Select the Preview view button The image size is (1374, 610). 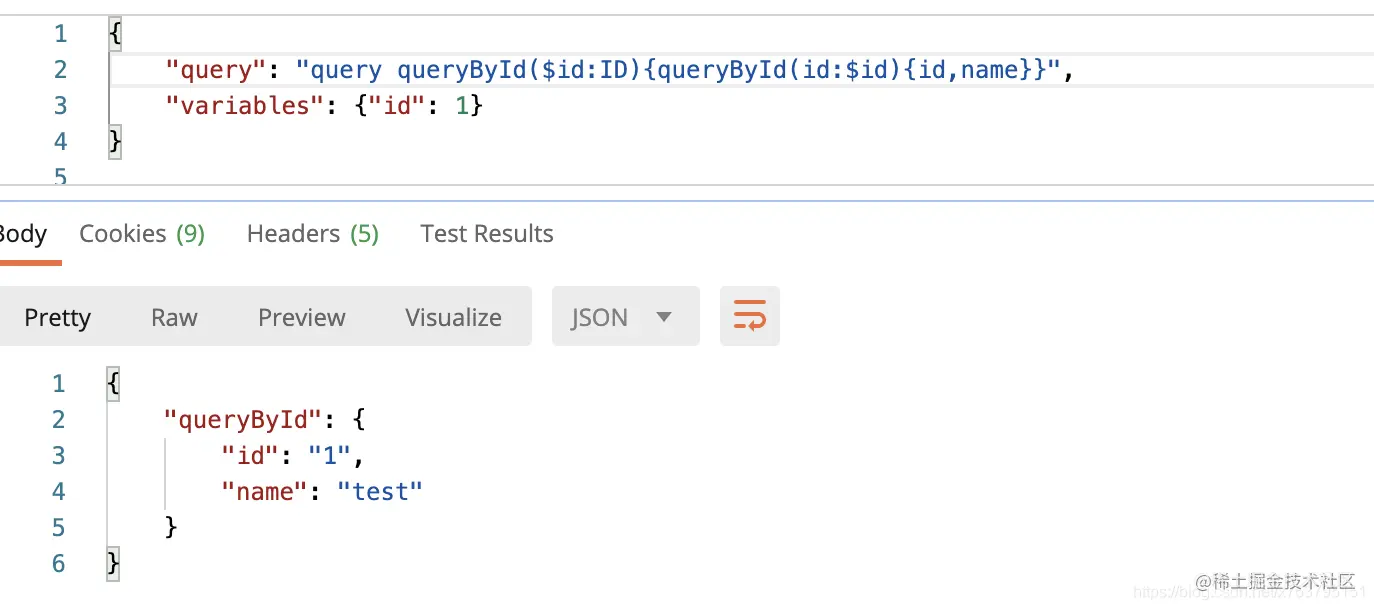point(302,317)
